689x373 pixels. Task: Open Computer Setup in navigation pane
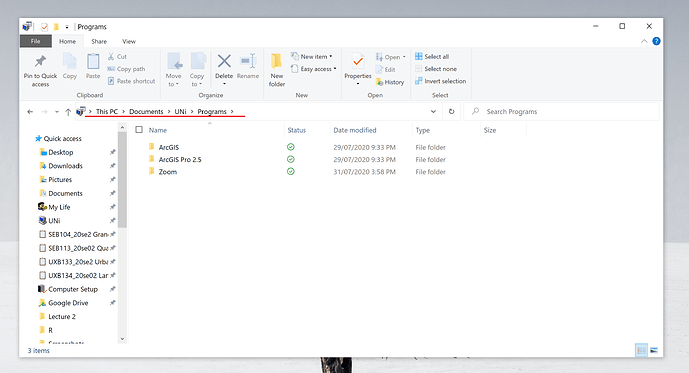point(73,289)
